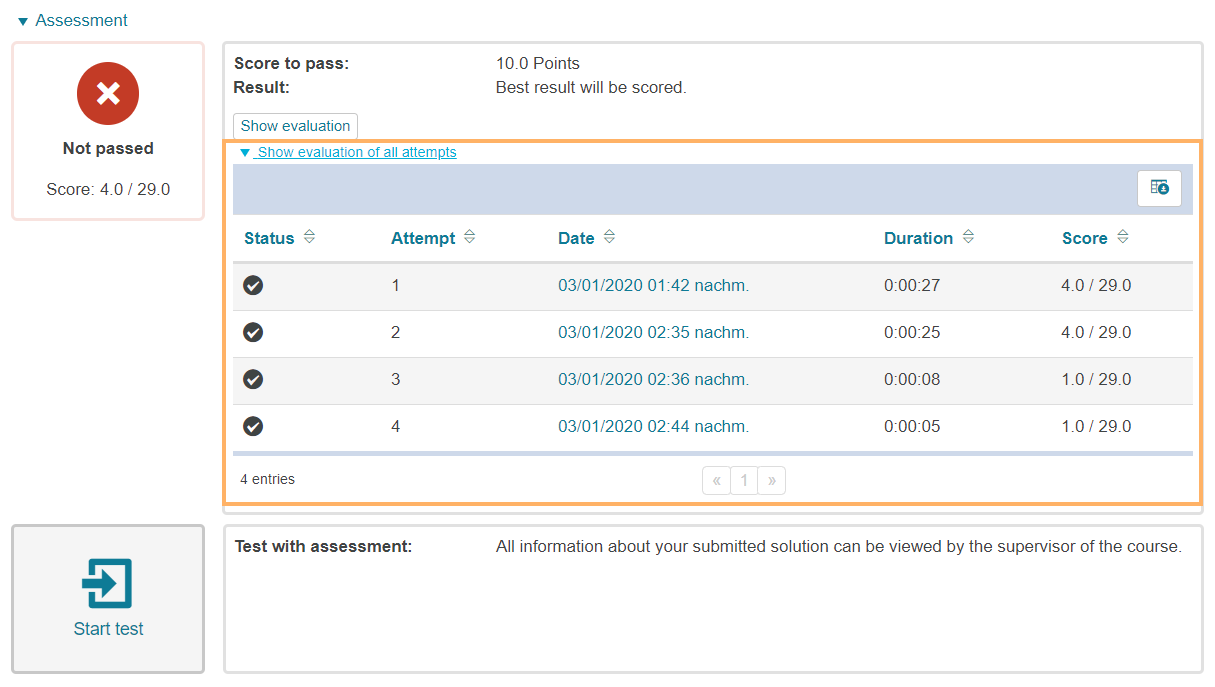Click the status checkmark for attempt 4
Image resolution: width=1215 pixels, height=687 pixels.
[x=253, y=427]
